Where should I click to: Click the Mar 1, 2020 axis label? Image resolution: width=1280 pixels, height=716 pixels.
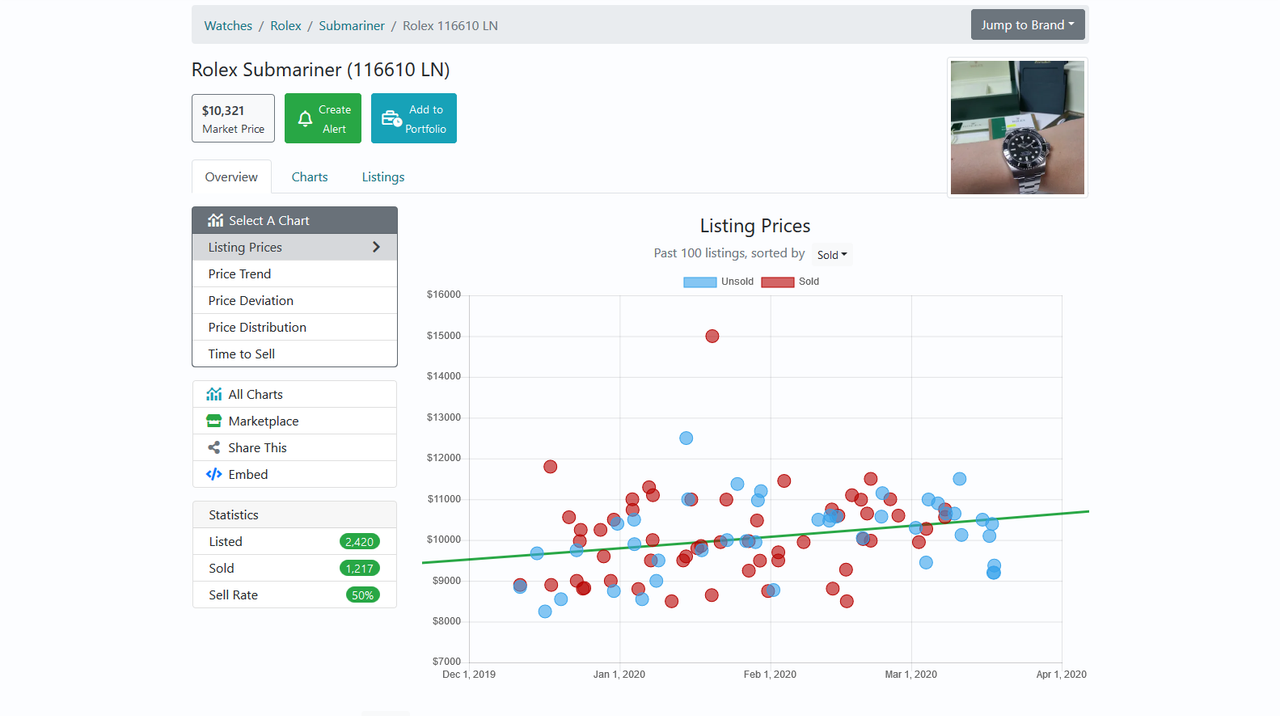(911, 674)
